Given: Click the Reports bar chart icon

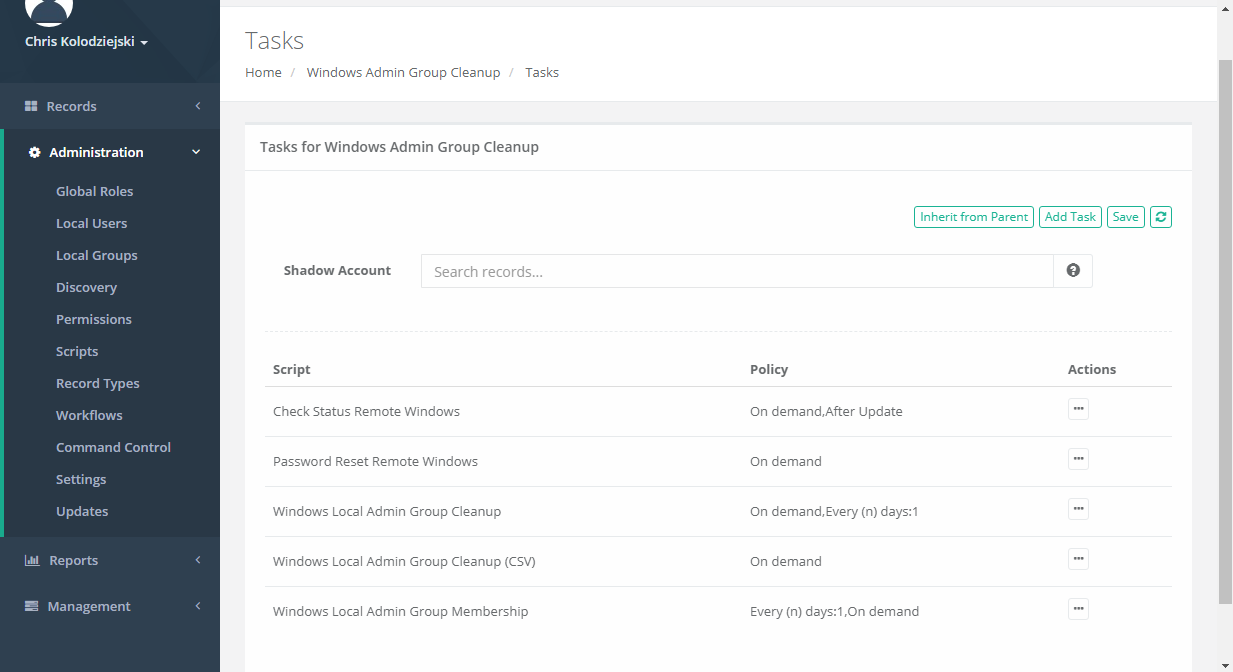Looking at the screenshot, I should (x=32, y=560).
